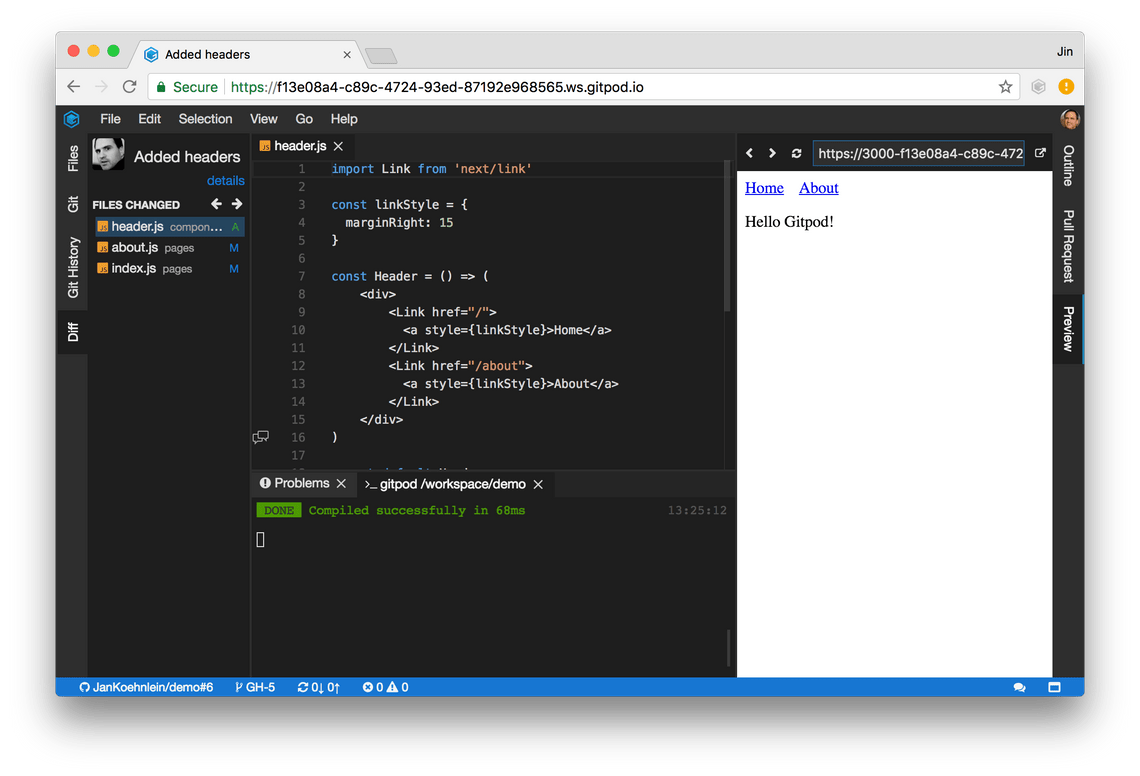Click the author avatar next to Added headers
This screenshot has width=1140, height=776.
(x=108, y=154)
